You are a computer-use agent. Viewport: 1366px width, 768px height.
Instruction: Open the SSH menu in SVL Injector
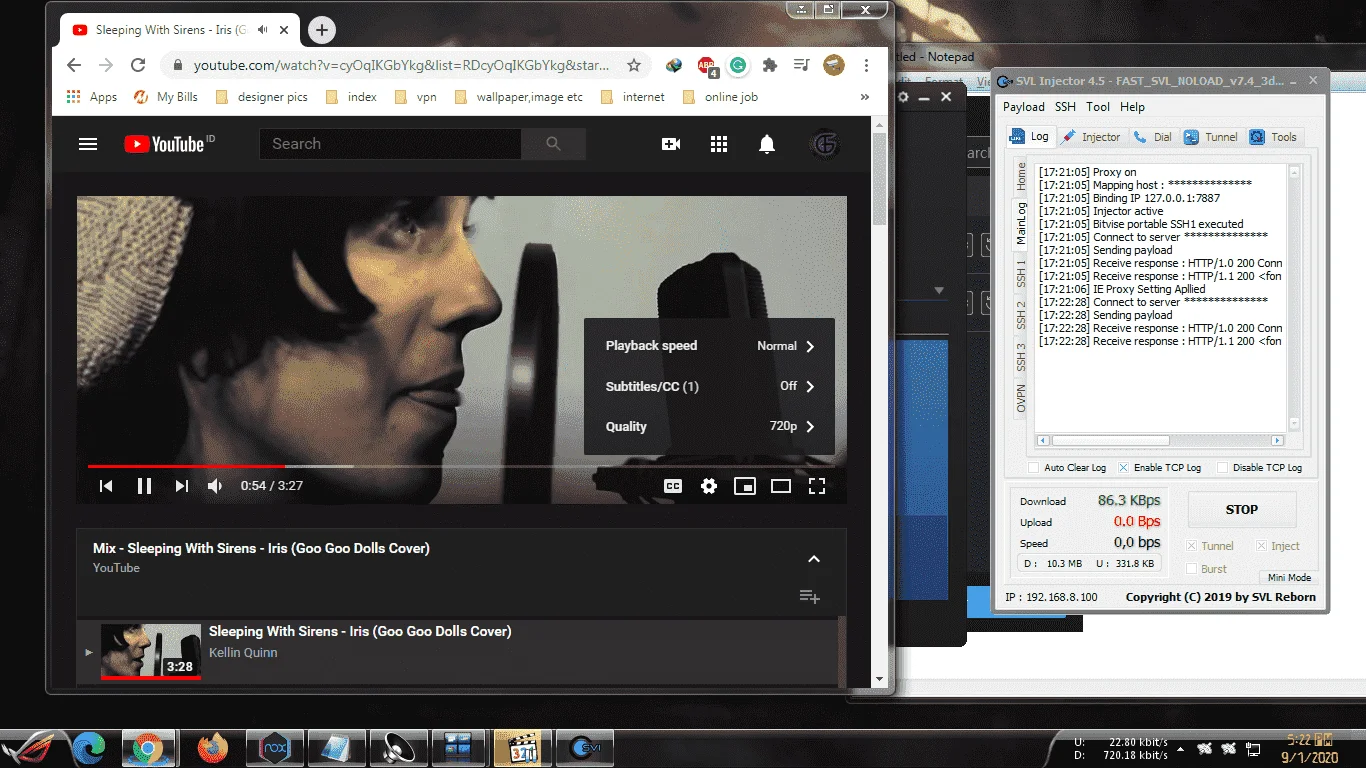click(1065, 107)
